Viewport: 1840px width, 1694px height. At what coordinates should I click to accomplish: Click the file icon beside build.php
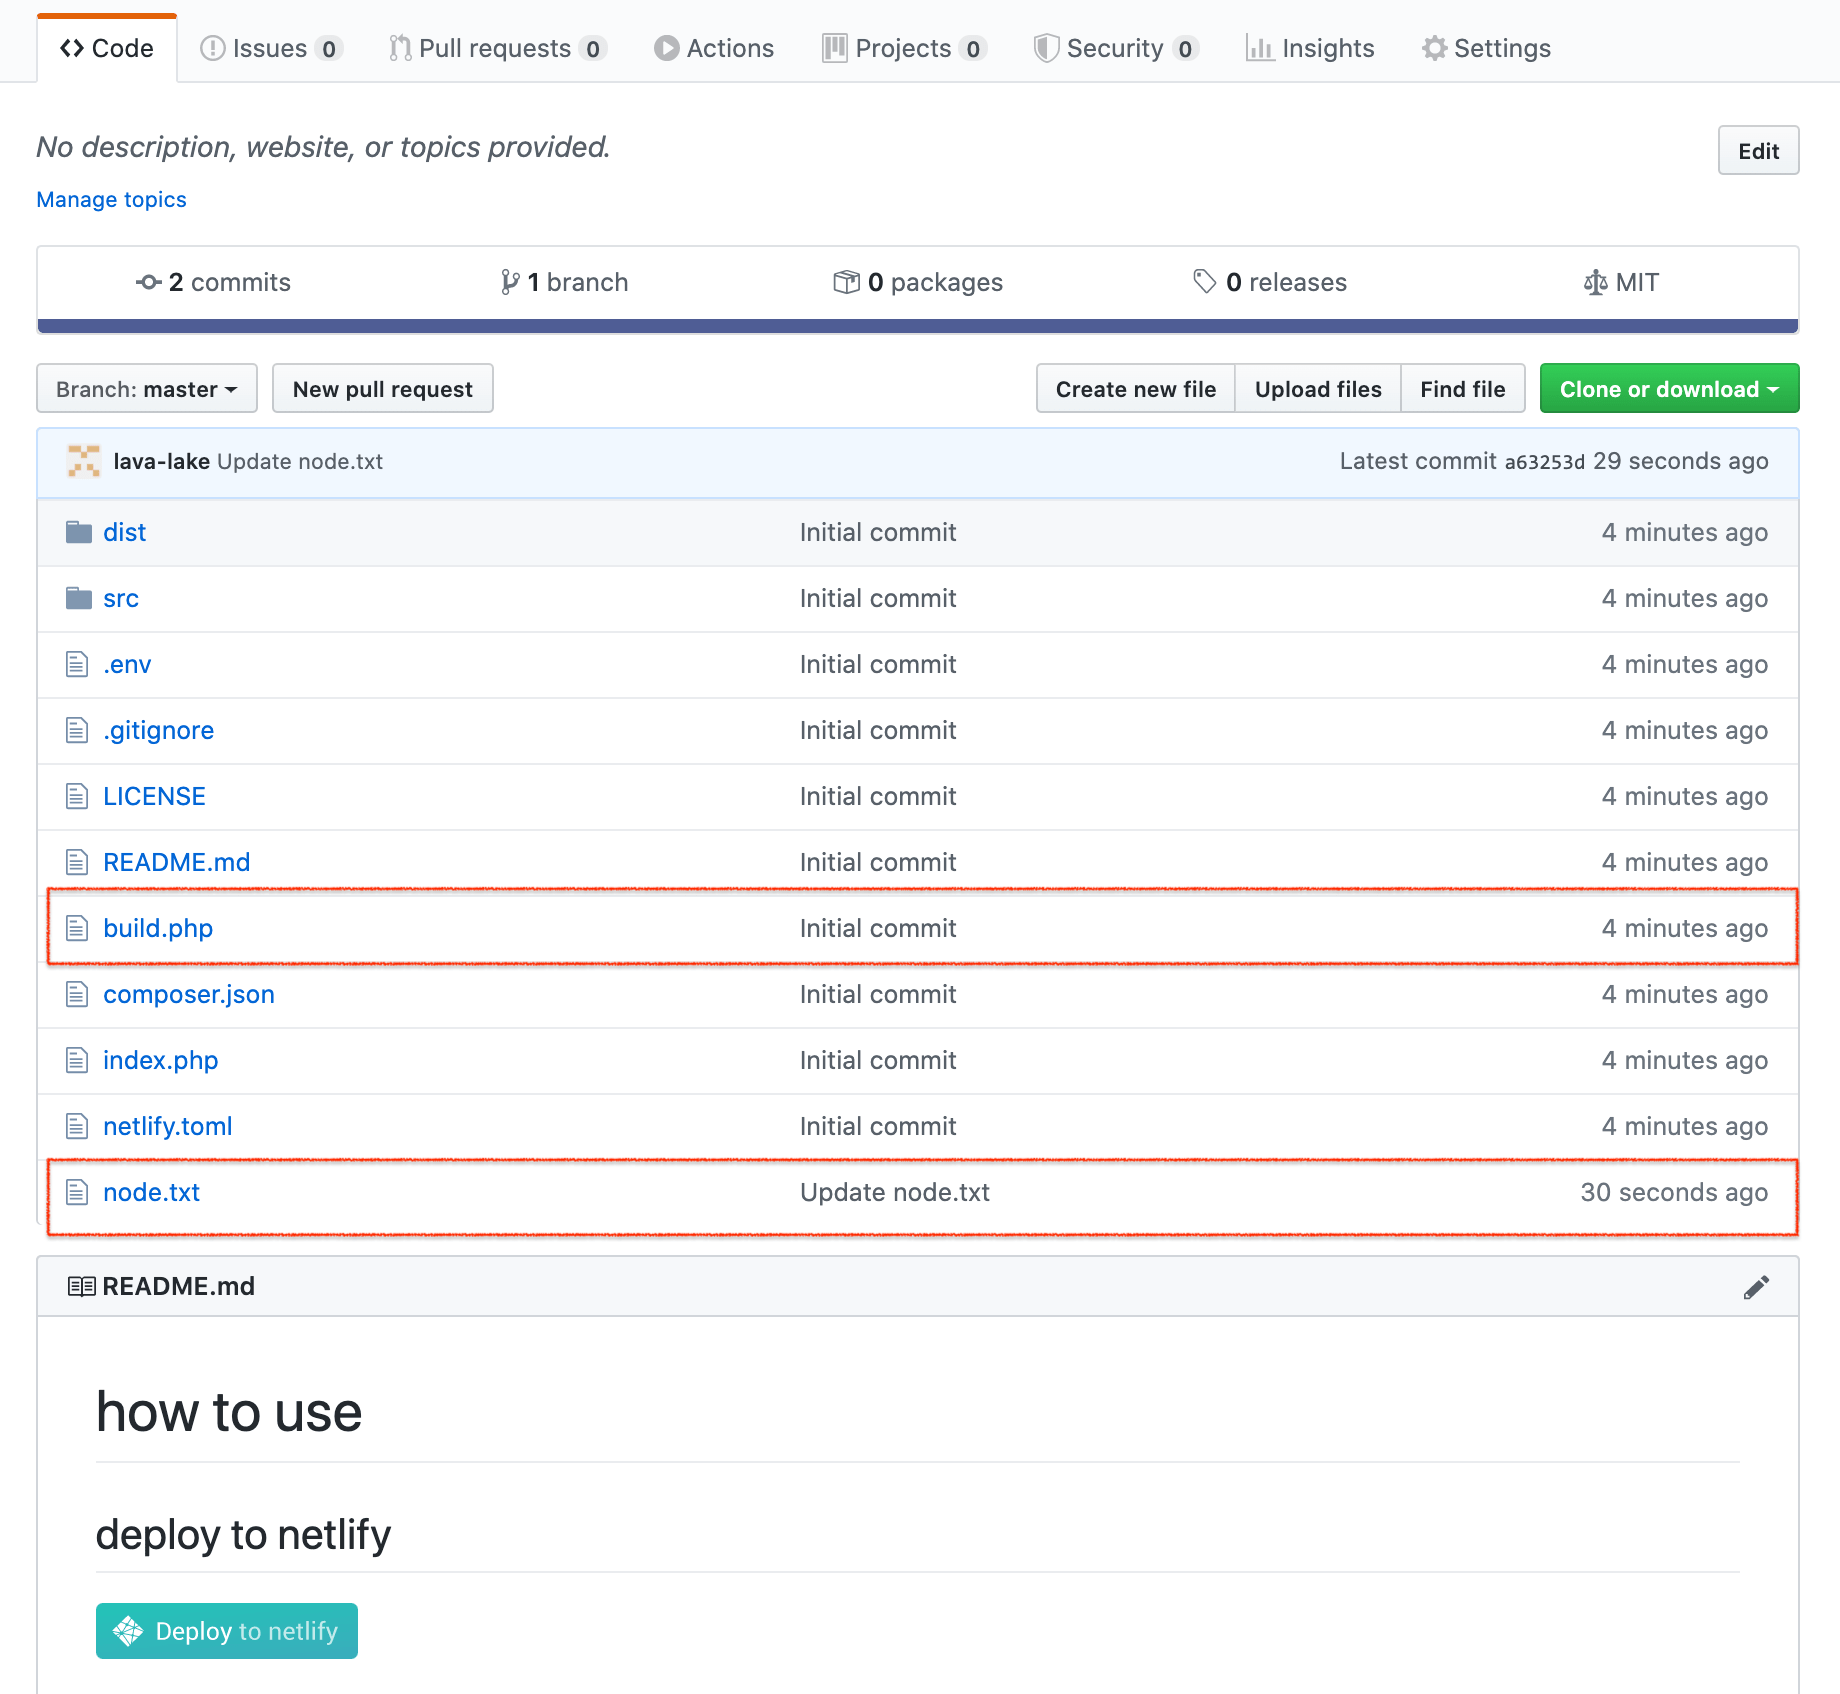pos(77,928)
